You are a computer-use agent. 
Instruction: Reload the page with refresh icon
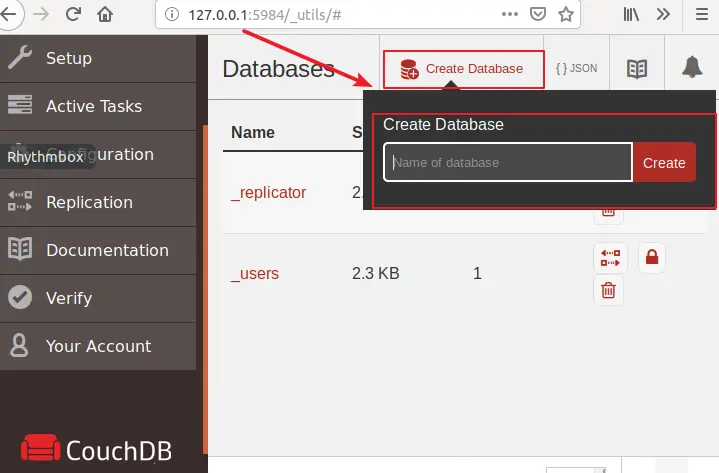[73, 15]
